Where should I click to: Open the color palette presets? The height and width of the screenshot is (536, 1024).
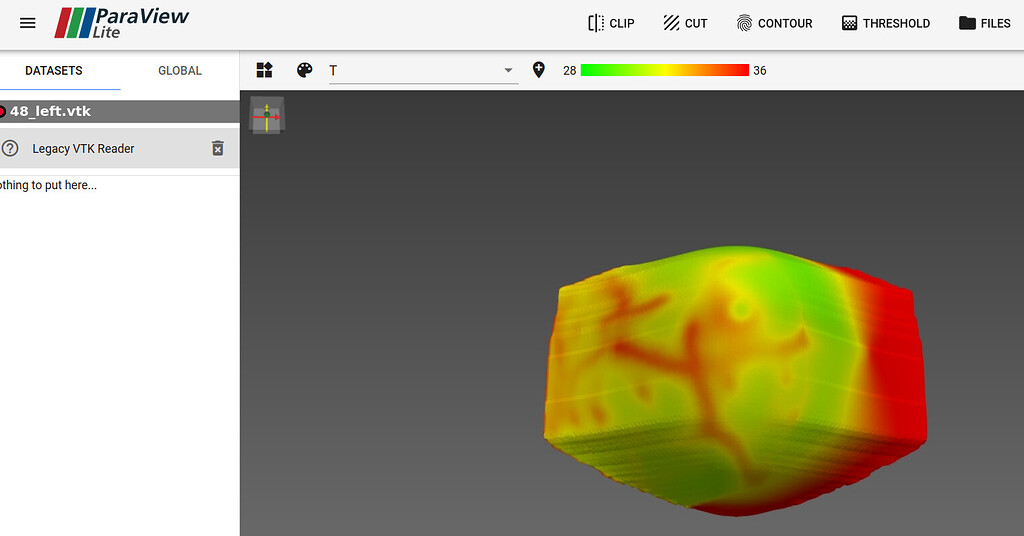coord(305,70)
